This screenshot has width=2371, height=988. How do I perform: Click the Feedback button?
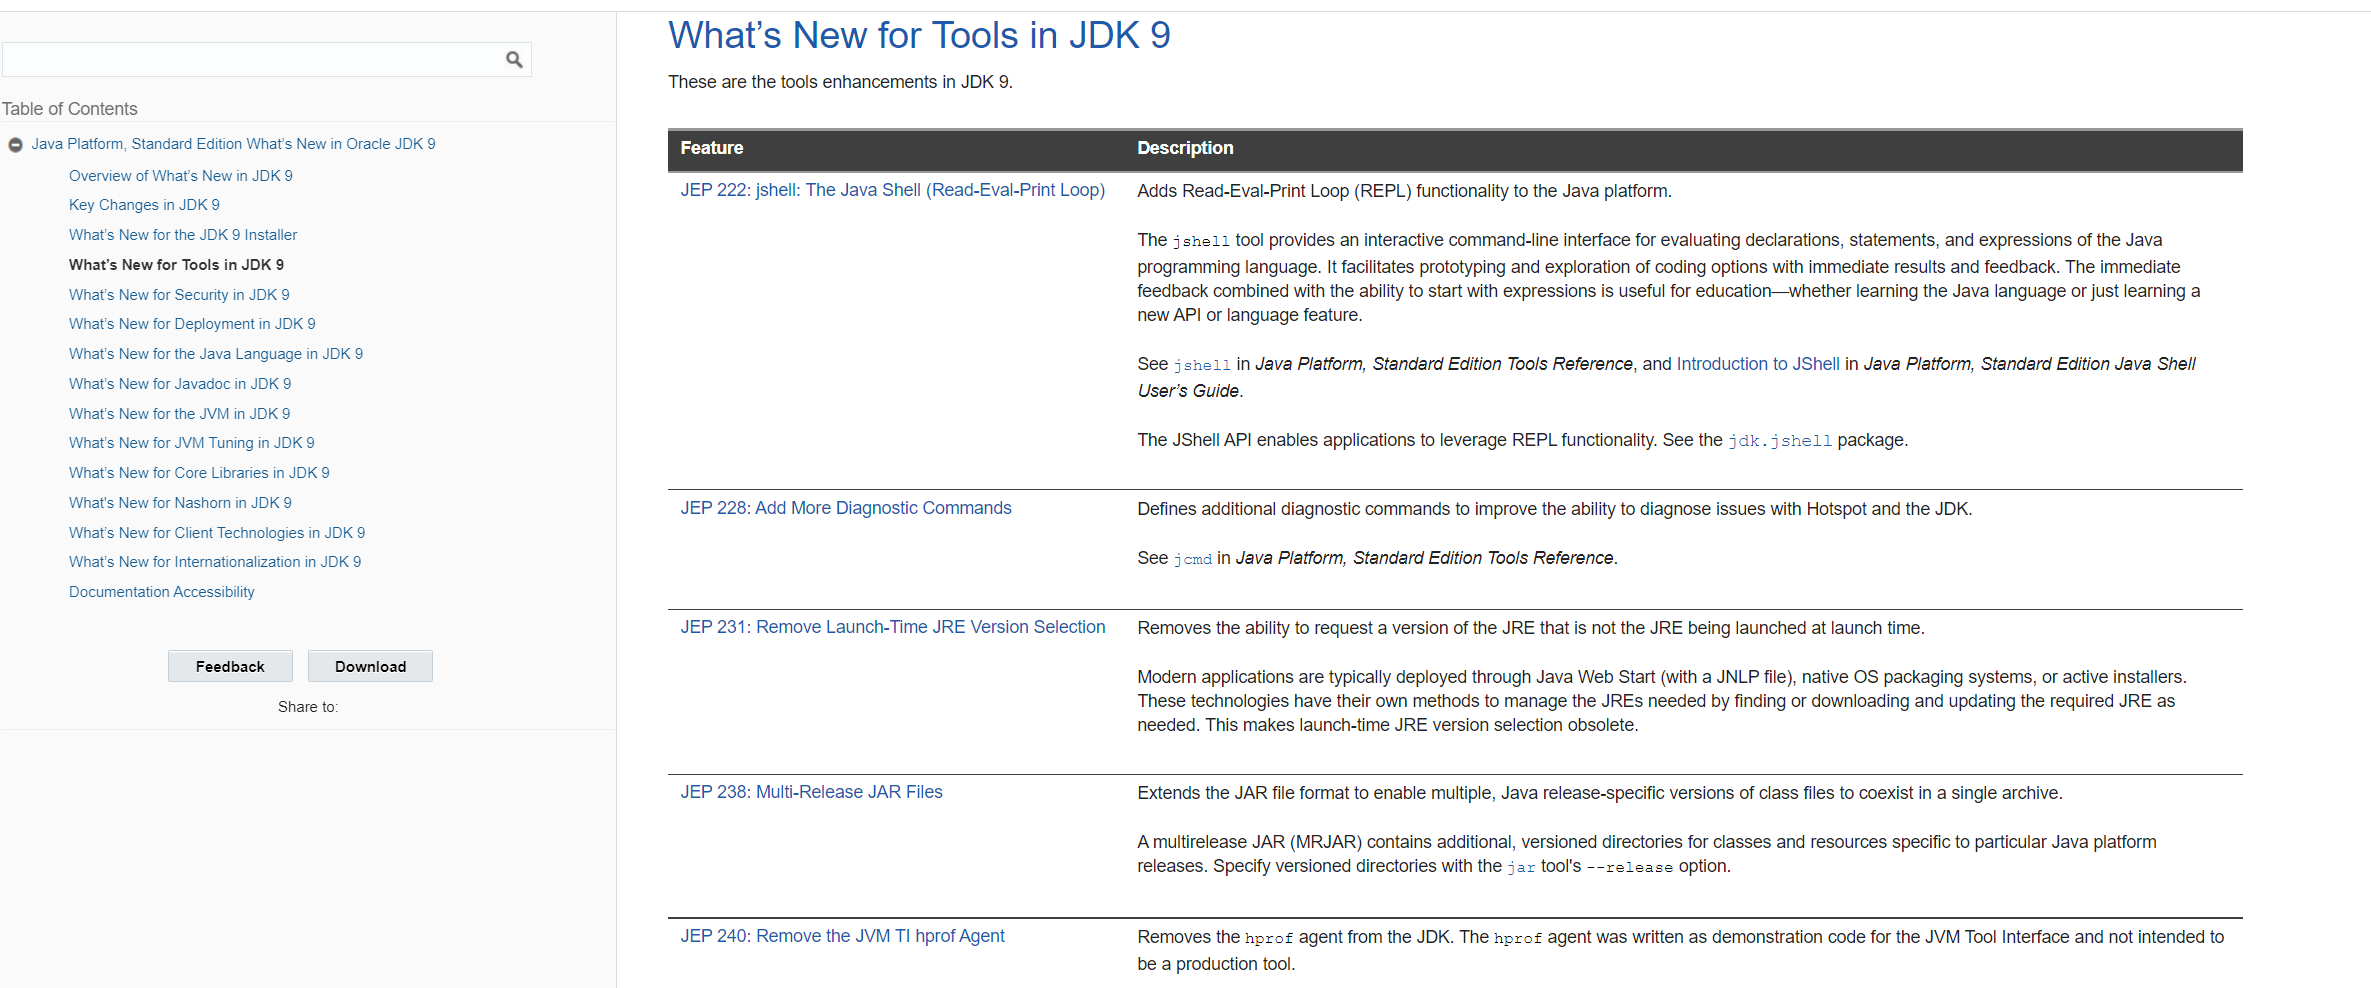230,667
